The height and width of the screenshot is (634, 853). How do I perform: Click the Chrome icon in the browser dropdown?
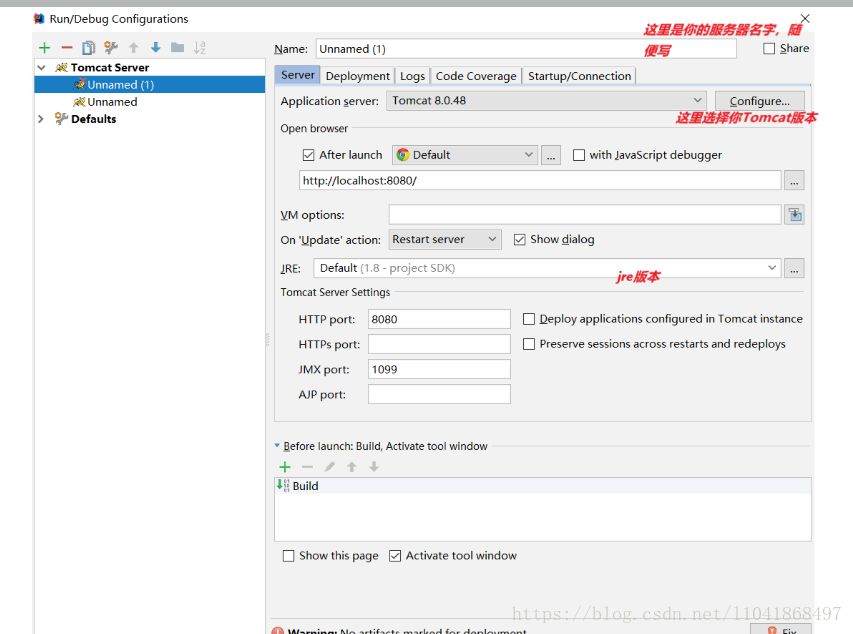403,155
